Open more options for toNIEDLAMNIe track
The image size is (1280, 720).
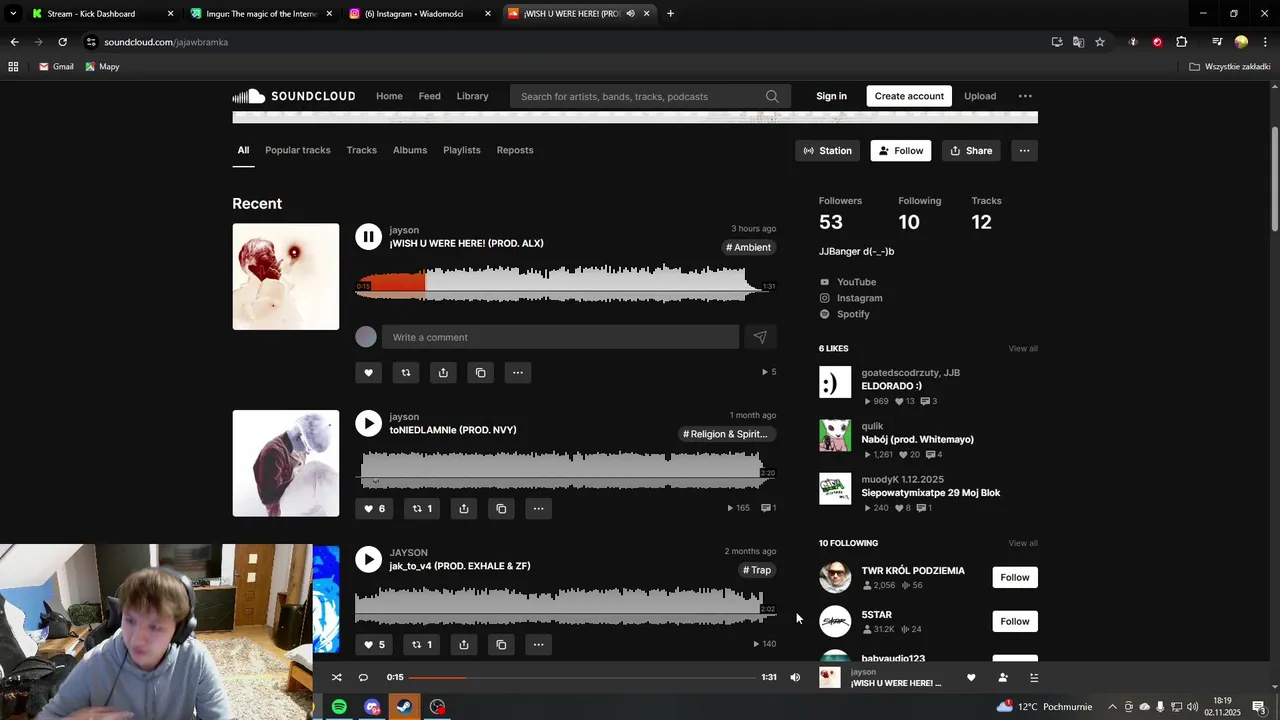coord(538,509)
